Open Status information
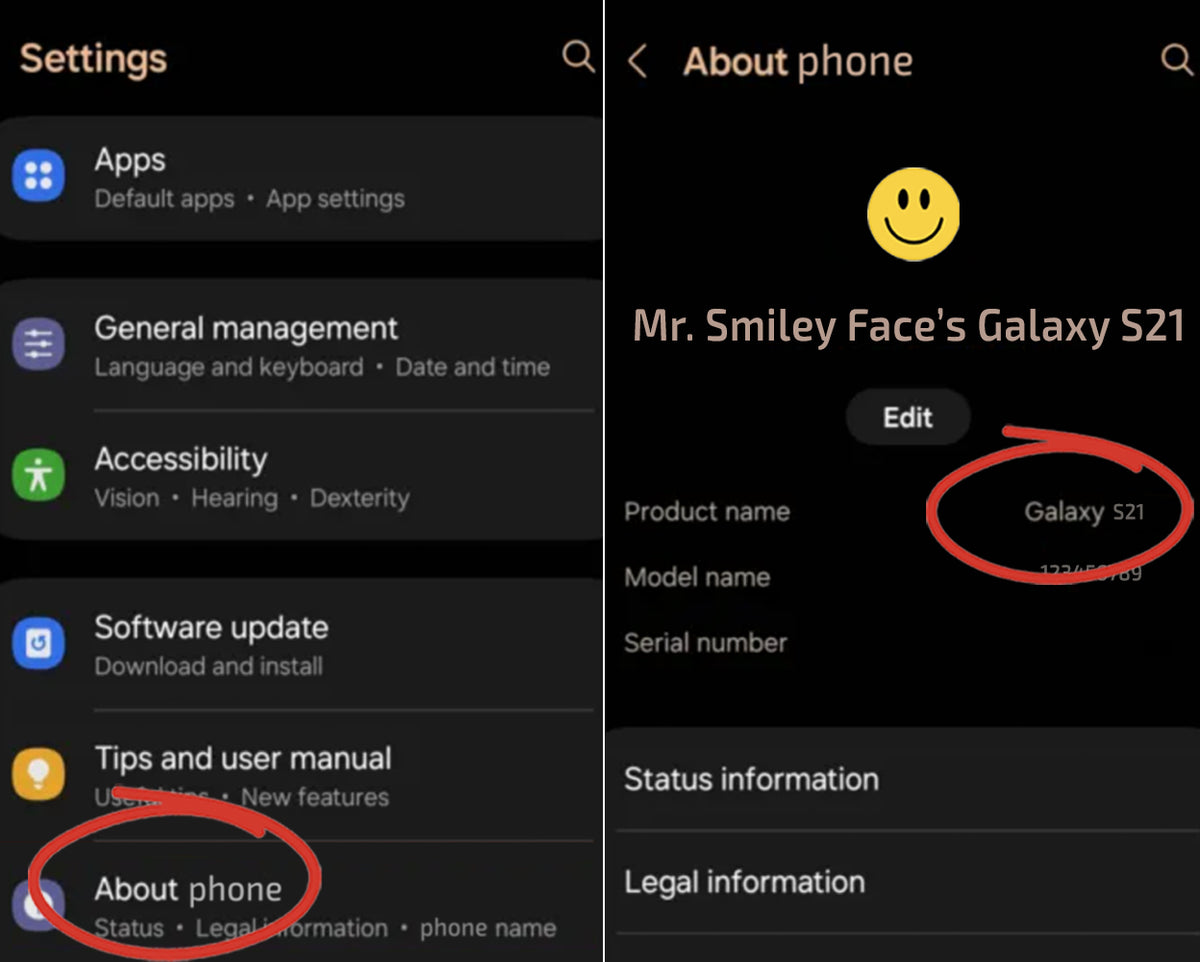 (x=904, y=779)
